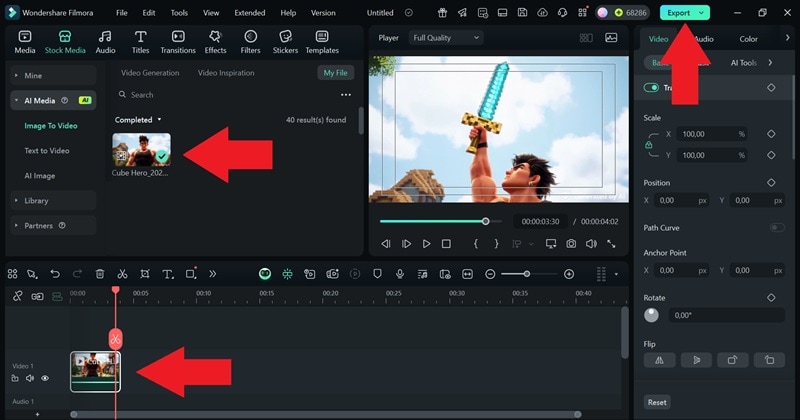The height and width of the screenshot is (420, 800).
Task: Click the marker shield icon
Action: 378,274
